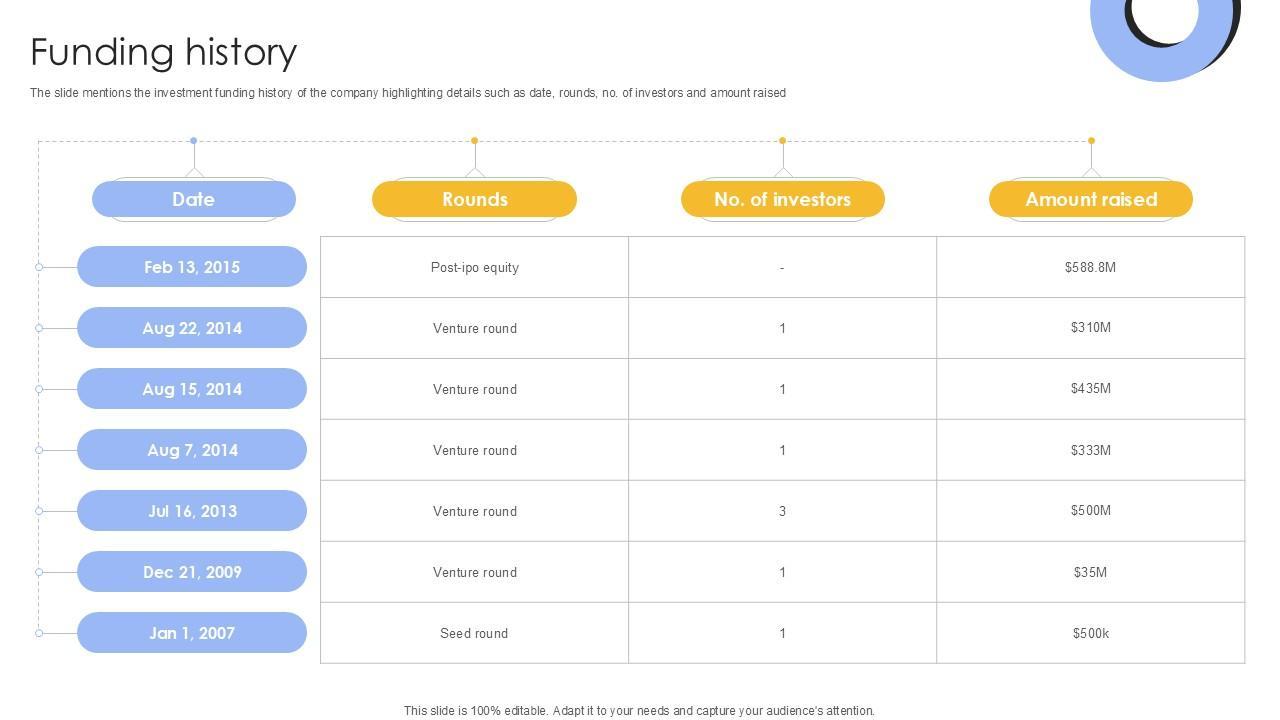
Task: Click the Post-ipo equity cell
Action: tap(474, 267)
